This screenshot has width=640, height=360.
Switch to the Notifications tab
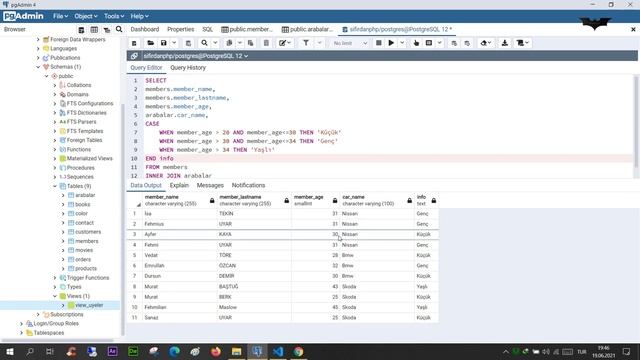point(248,185)
